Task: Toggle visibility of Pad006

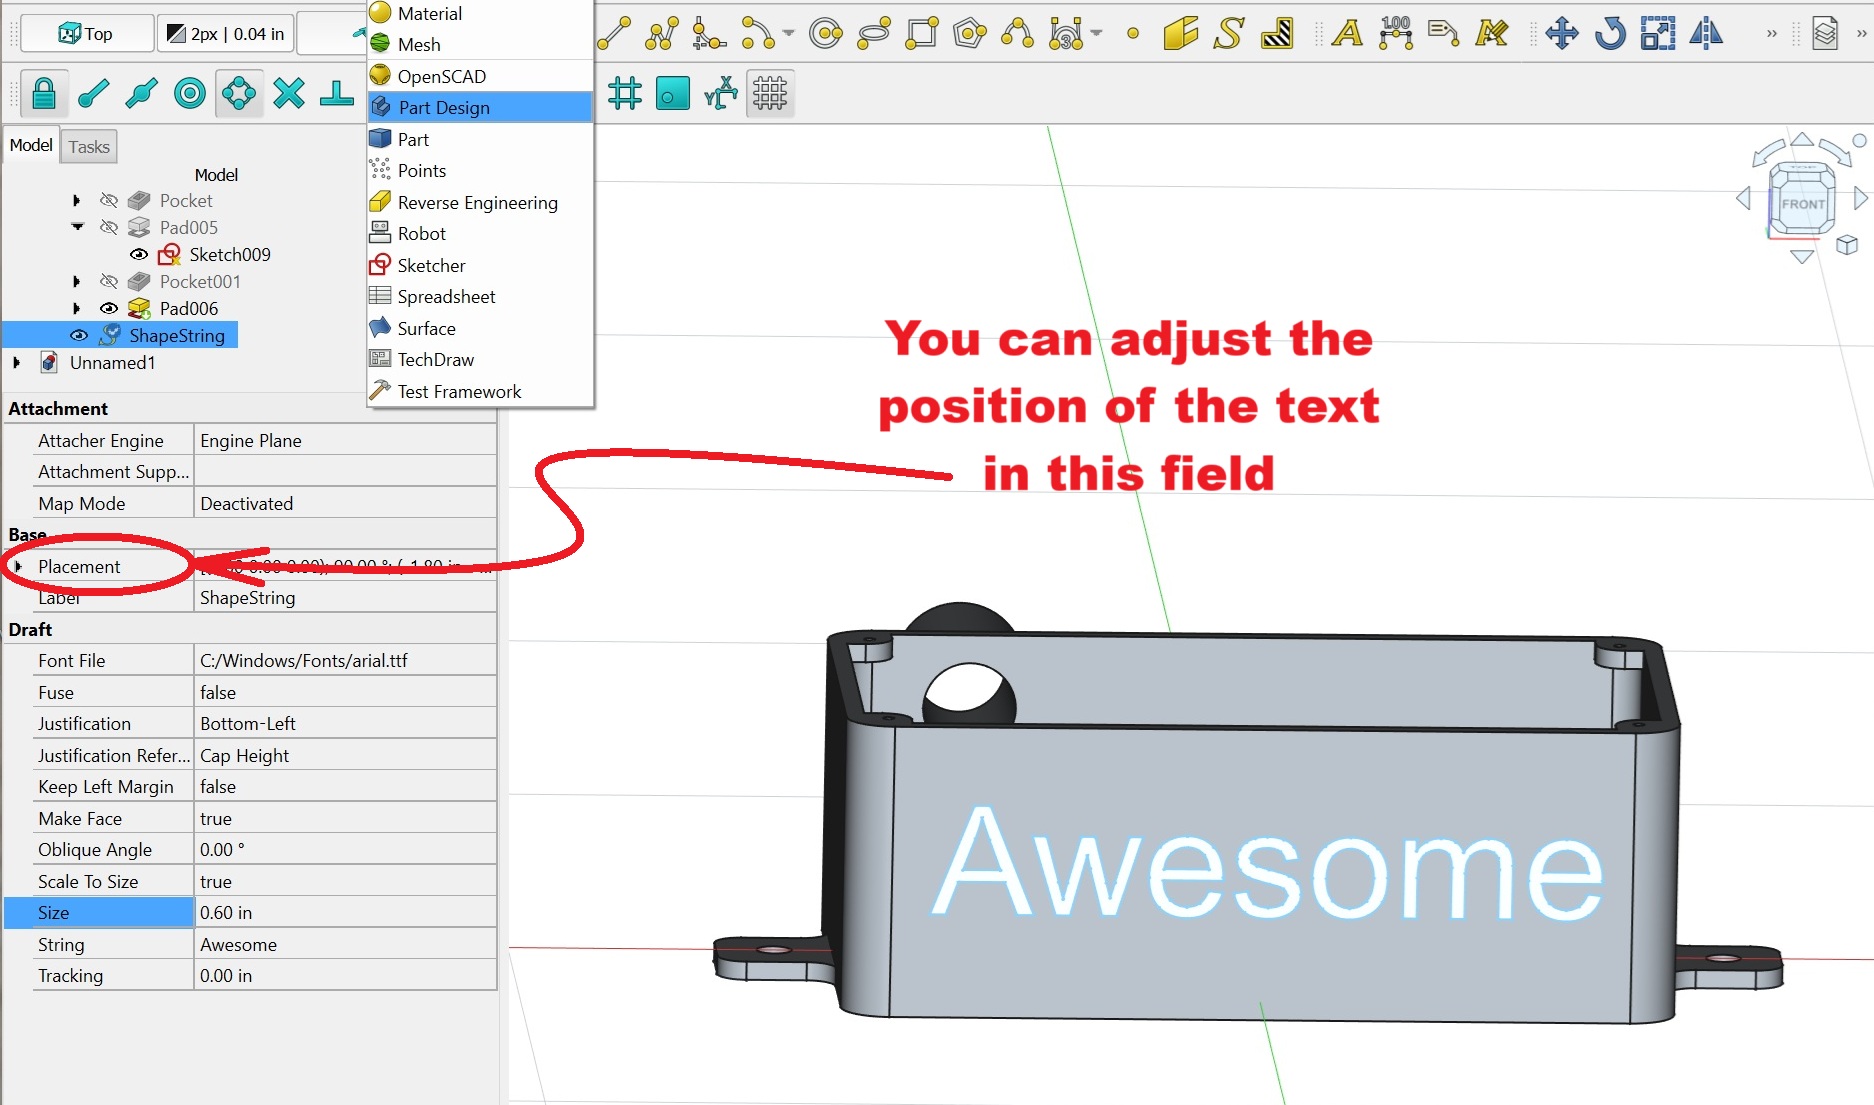Action: pyautogui.click(x=109, y=309)
